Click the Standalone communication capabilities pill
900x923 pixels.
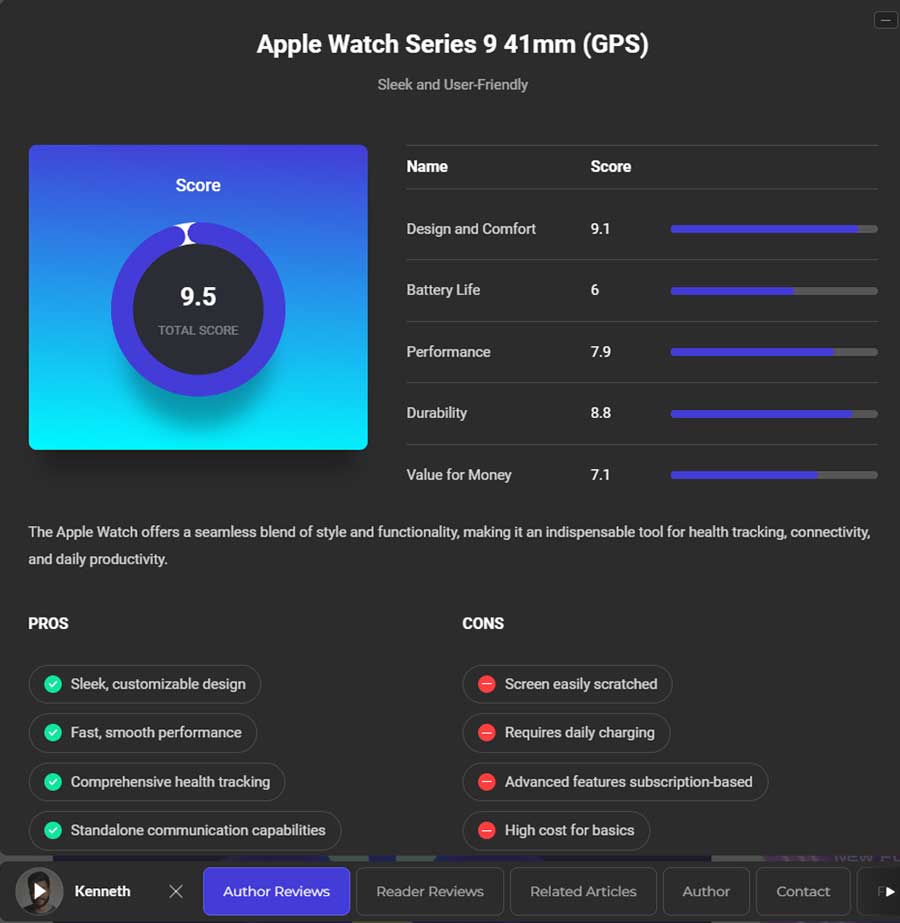(185, 830)
